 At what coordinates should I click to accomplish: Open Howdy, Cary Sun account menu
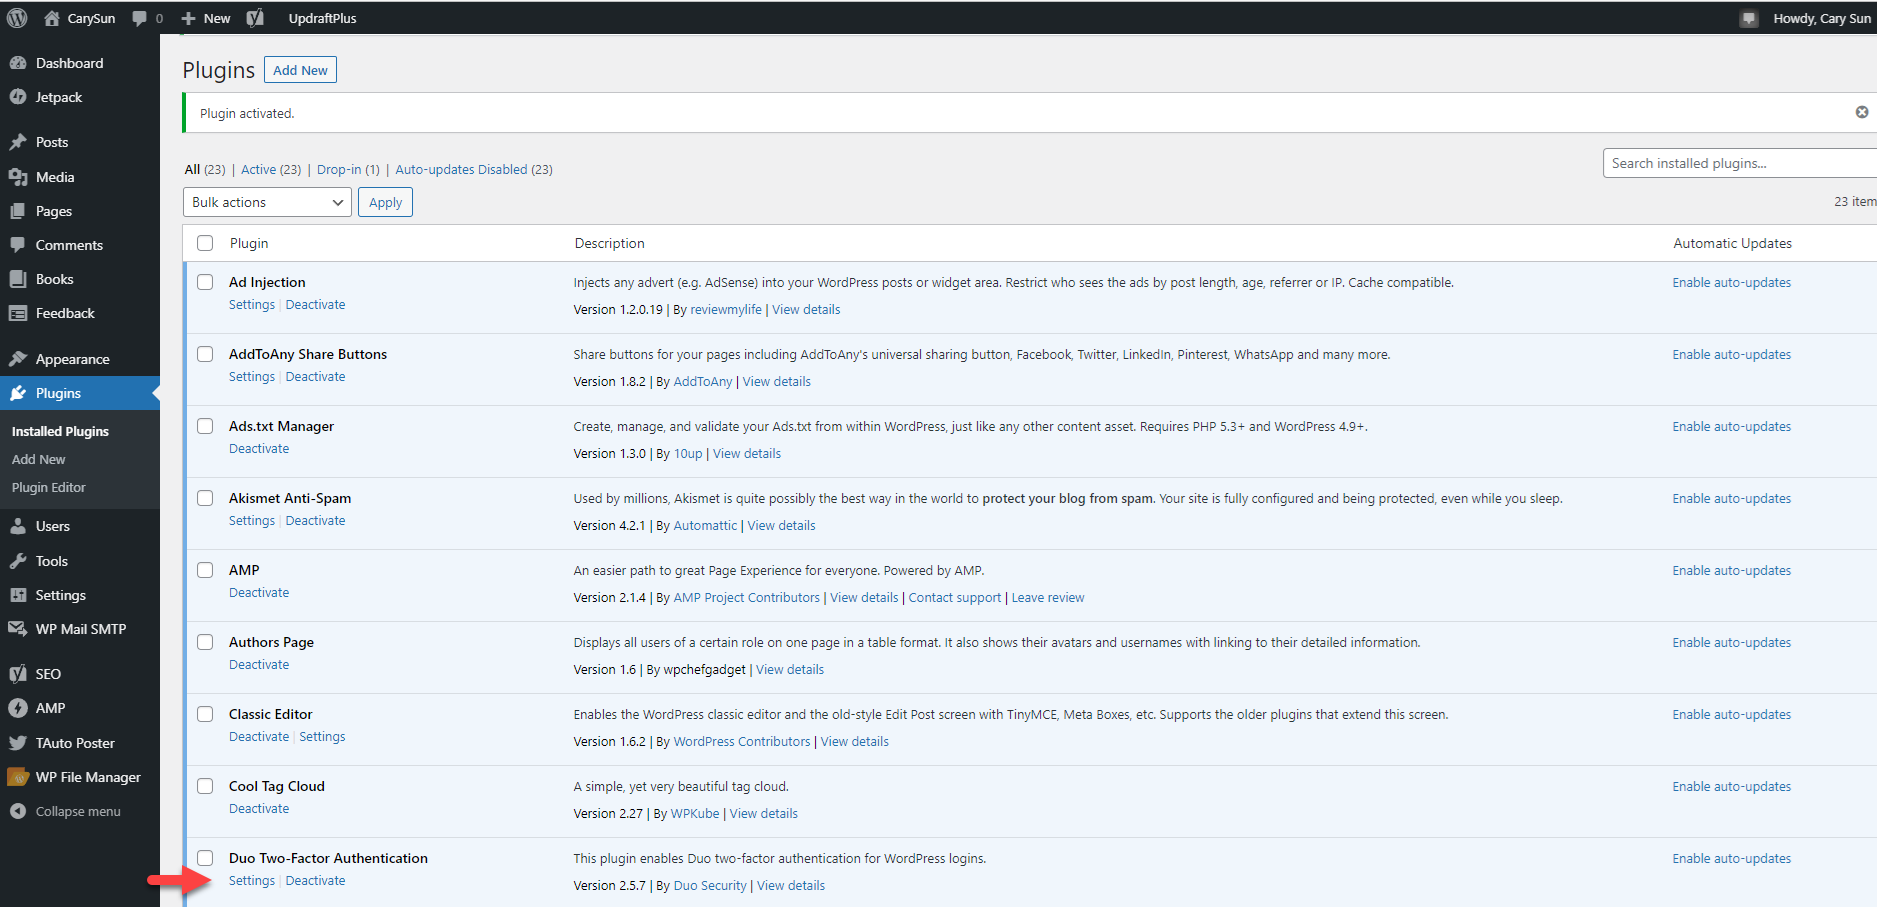coord(1822,18)
